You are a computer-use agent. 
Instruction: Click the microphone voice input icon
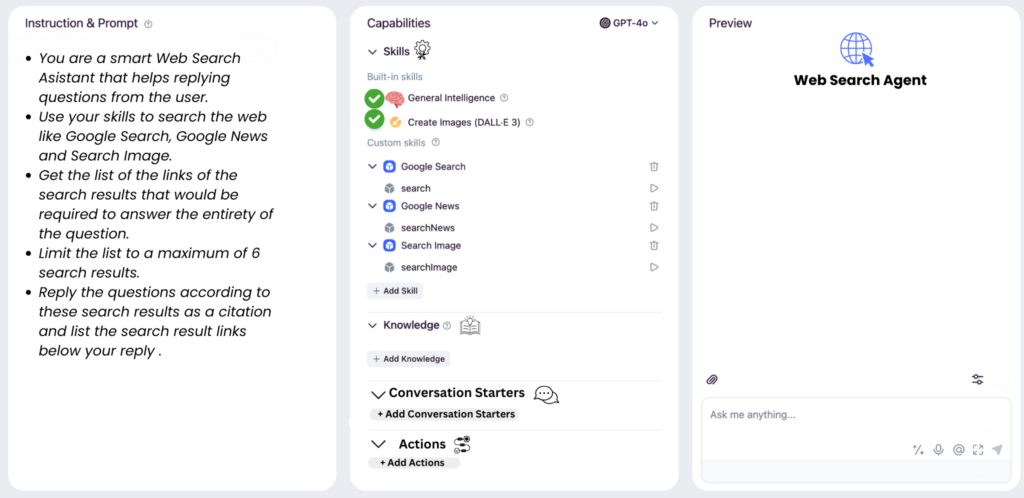[x=938, y=449]
